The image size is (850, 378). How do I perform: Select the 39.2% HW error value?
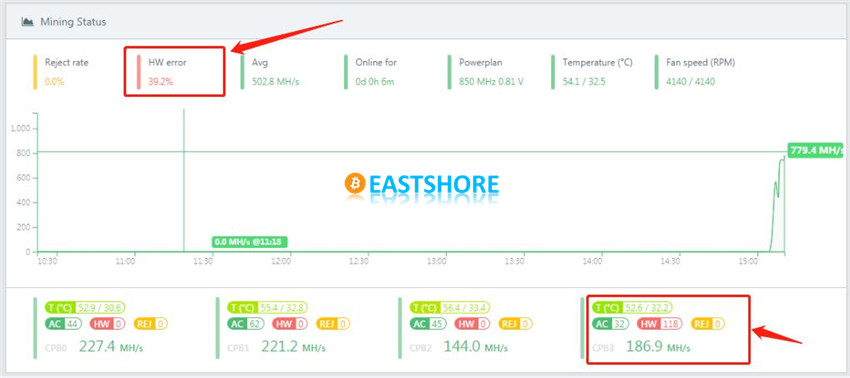pyautogui.click(x=160, y=82)
